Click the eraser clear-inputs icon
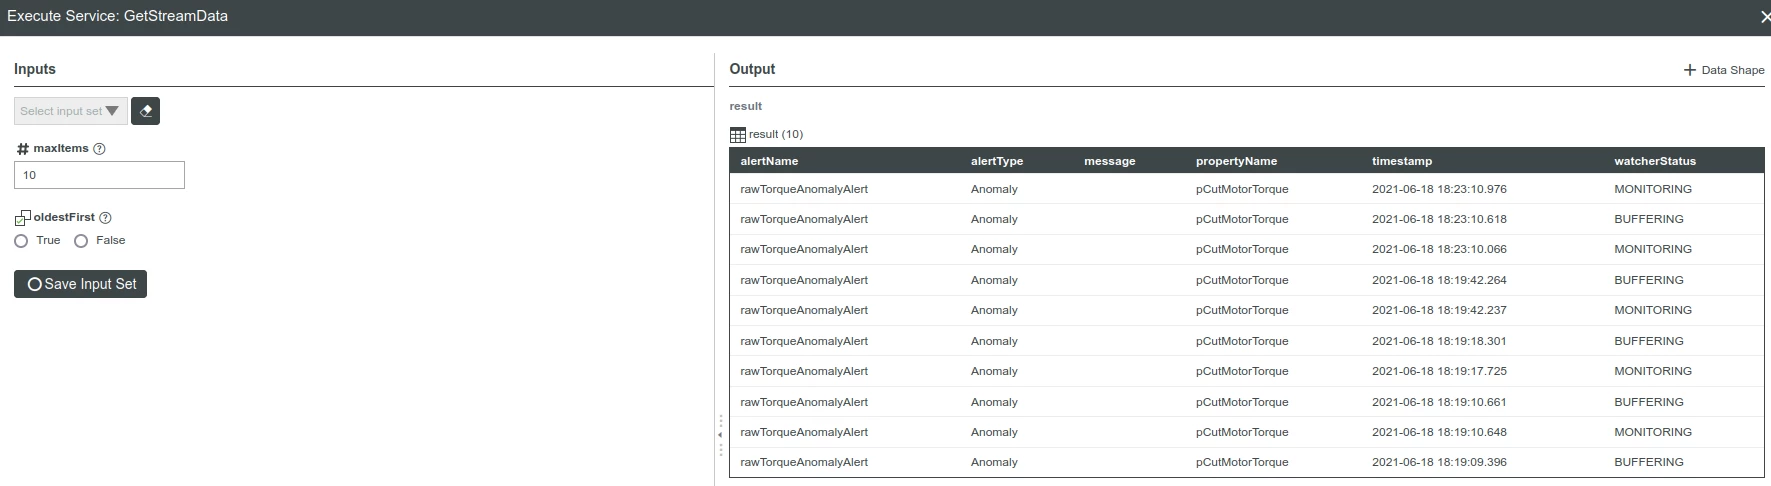Screen dimensions: 1771x486 145,111
